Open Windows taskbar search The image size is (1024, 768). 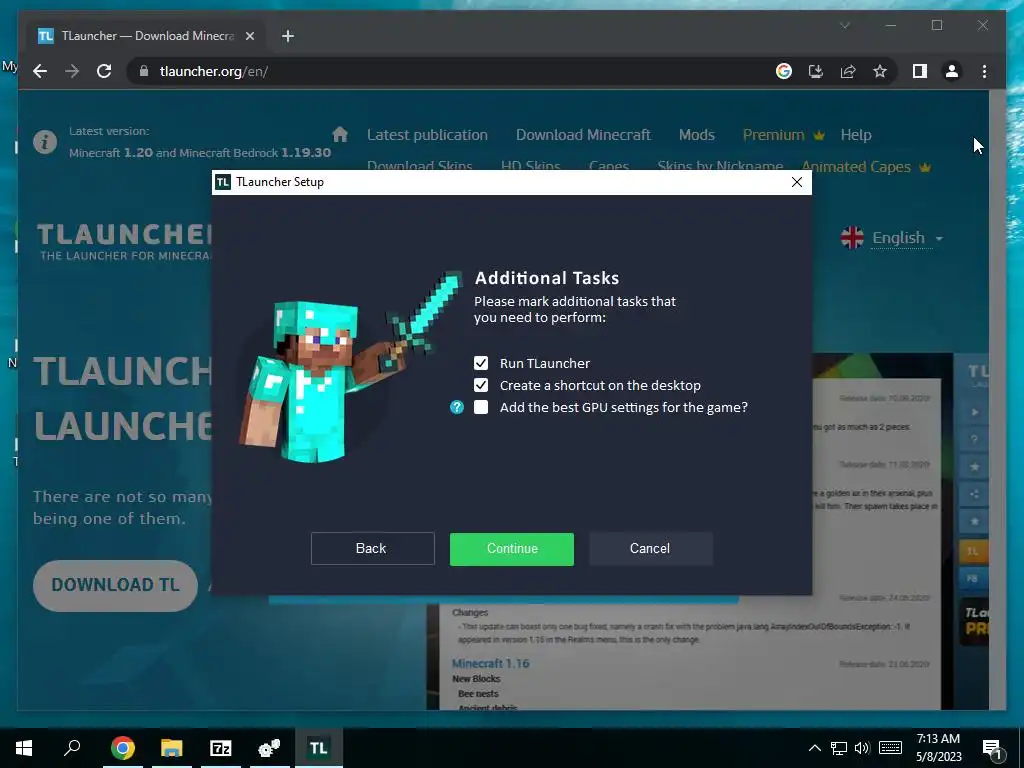(72, 748)
